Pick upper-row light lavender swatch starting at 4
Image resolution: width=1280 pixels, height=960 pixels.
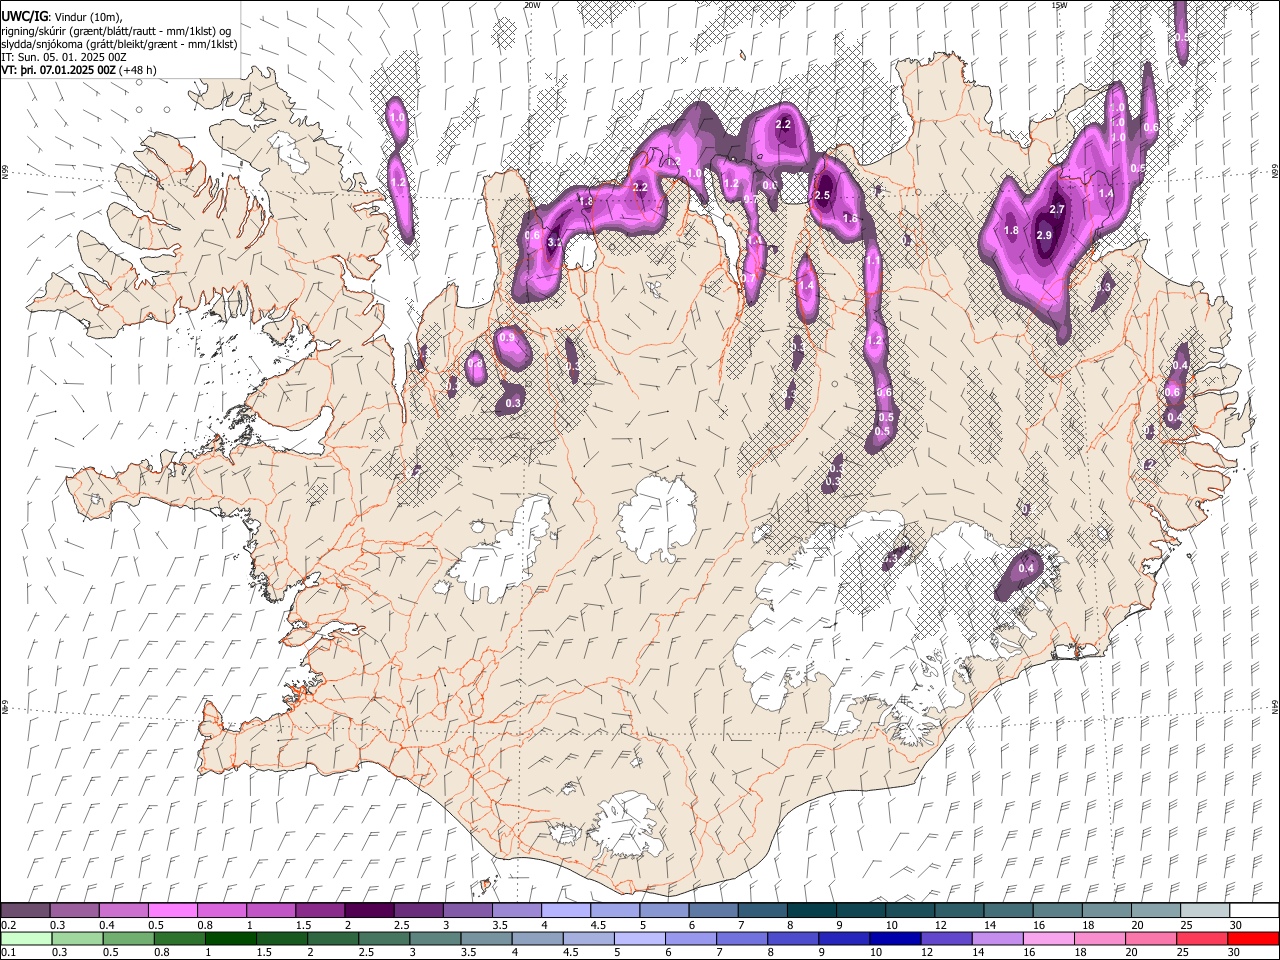coord(565,911)
